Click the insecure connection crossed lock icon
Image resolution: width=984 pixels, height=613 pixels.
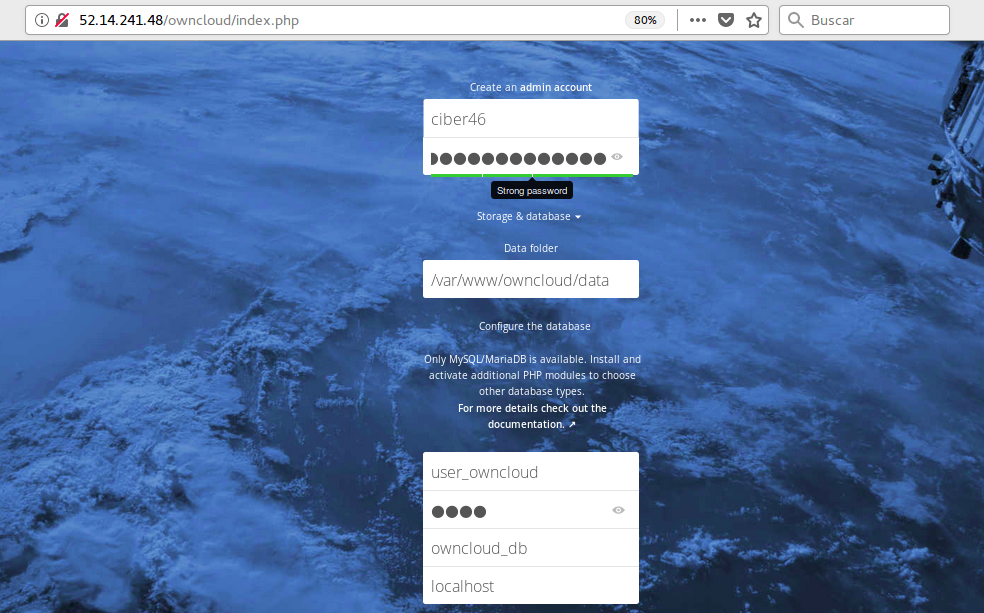click(62, 20)
